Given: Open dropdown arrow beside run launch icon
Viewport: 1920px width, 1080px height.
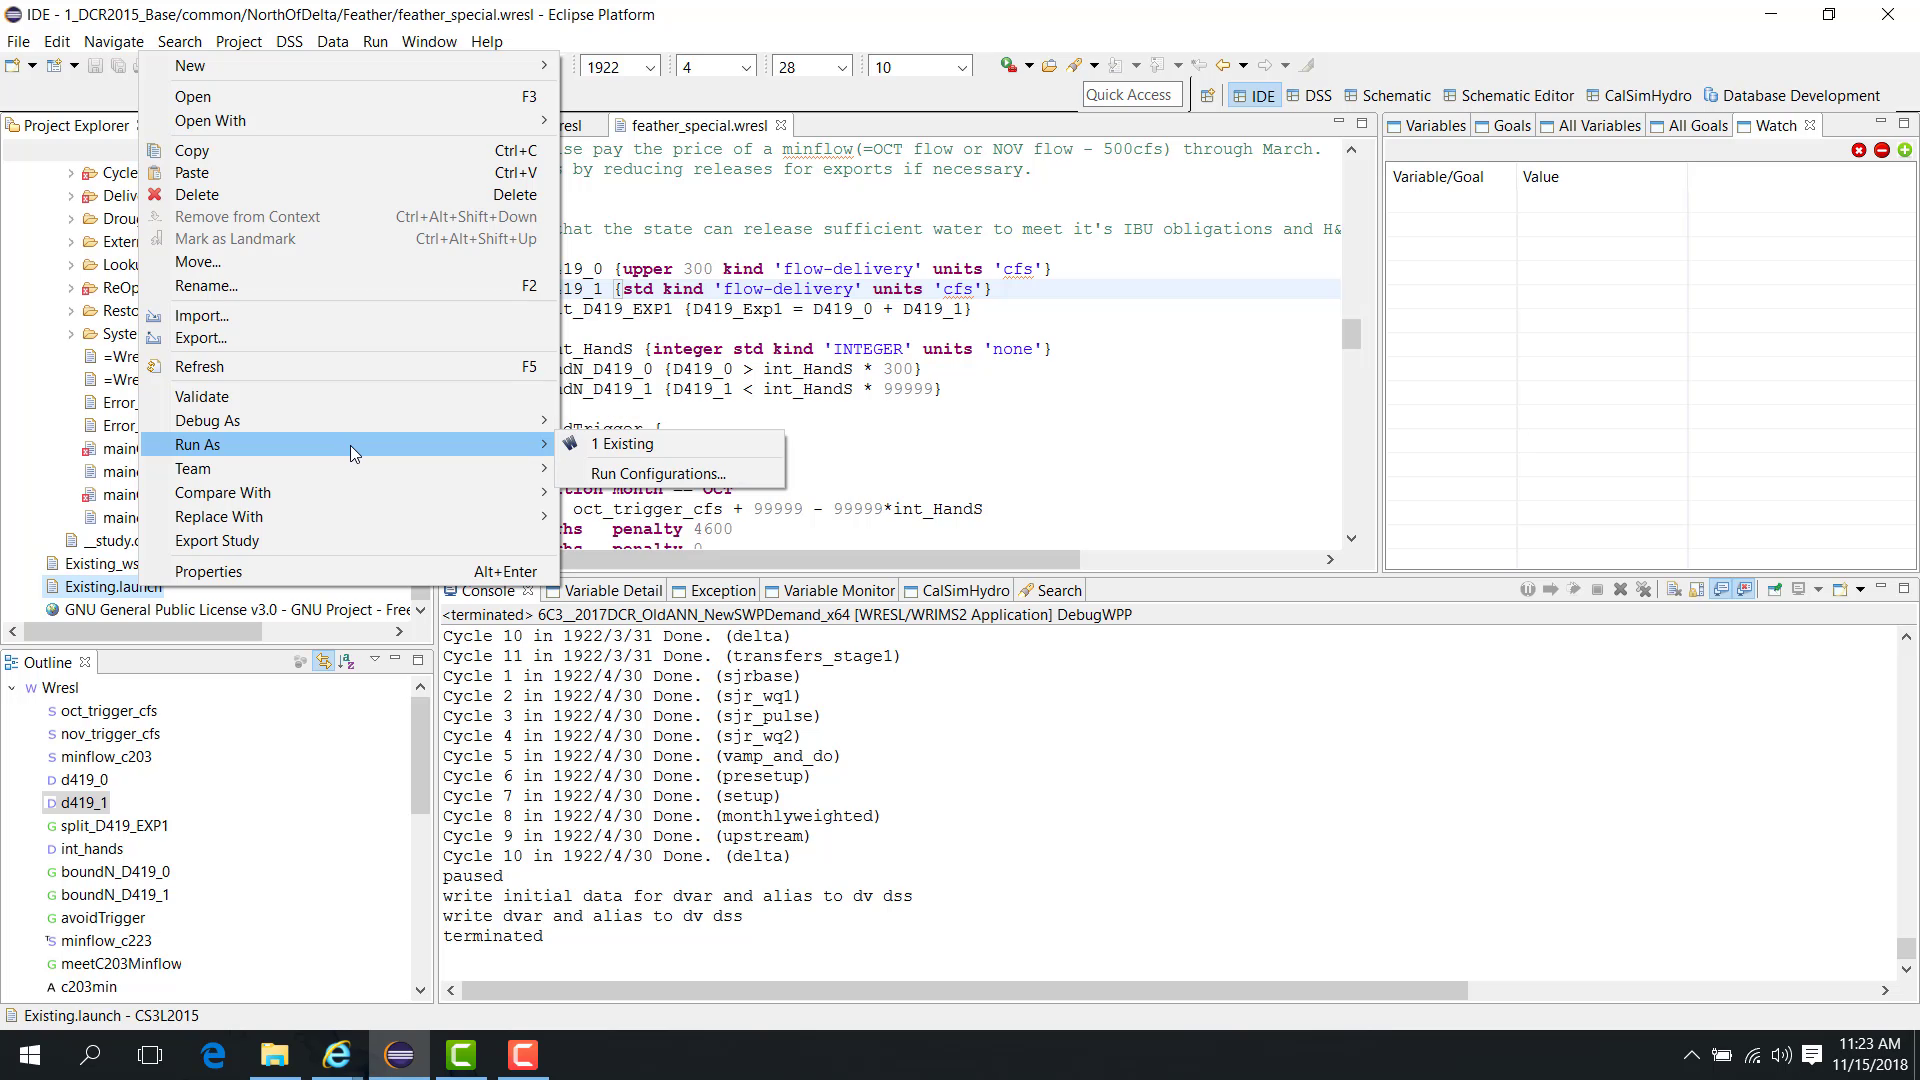Looking at the screenshot, I should [x=1029, y=66].
